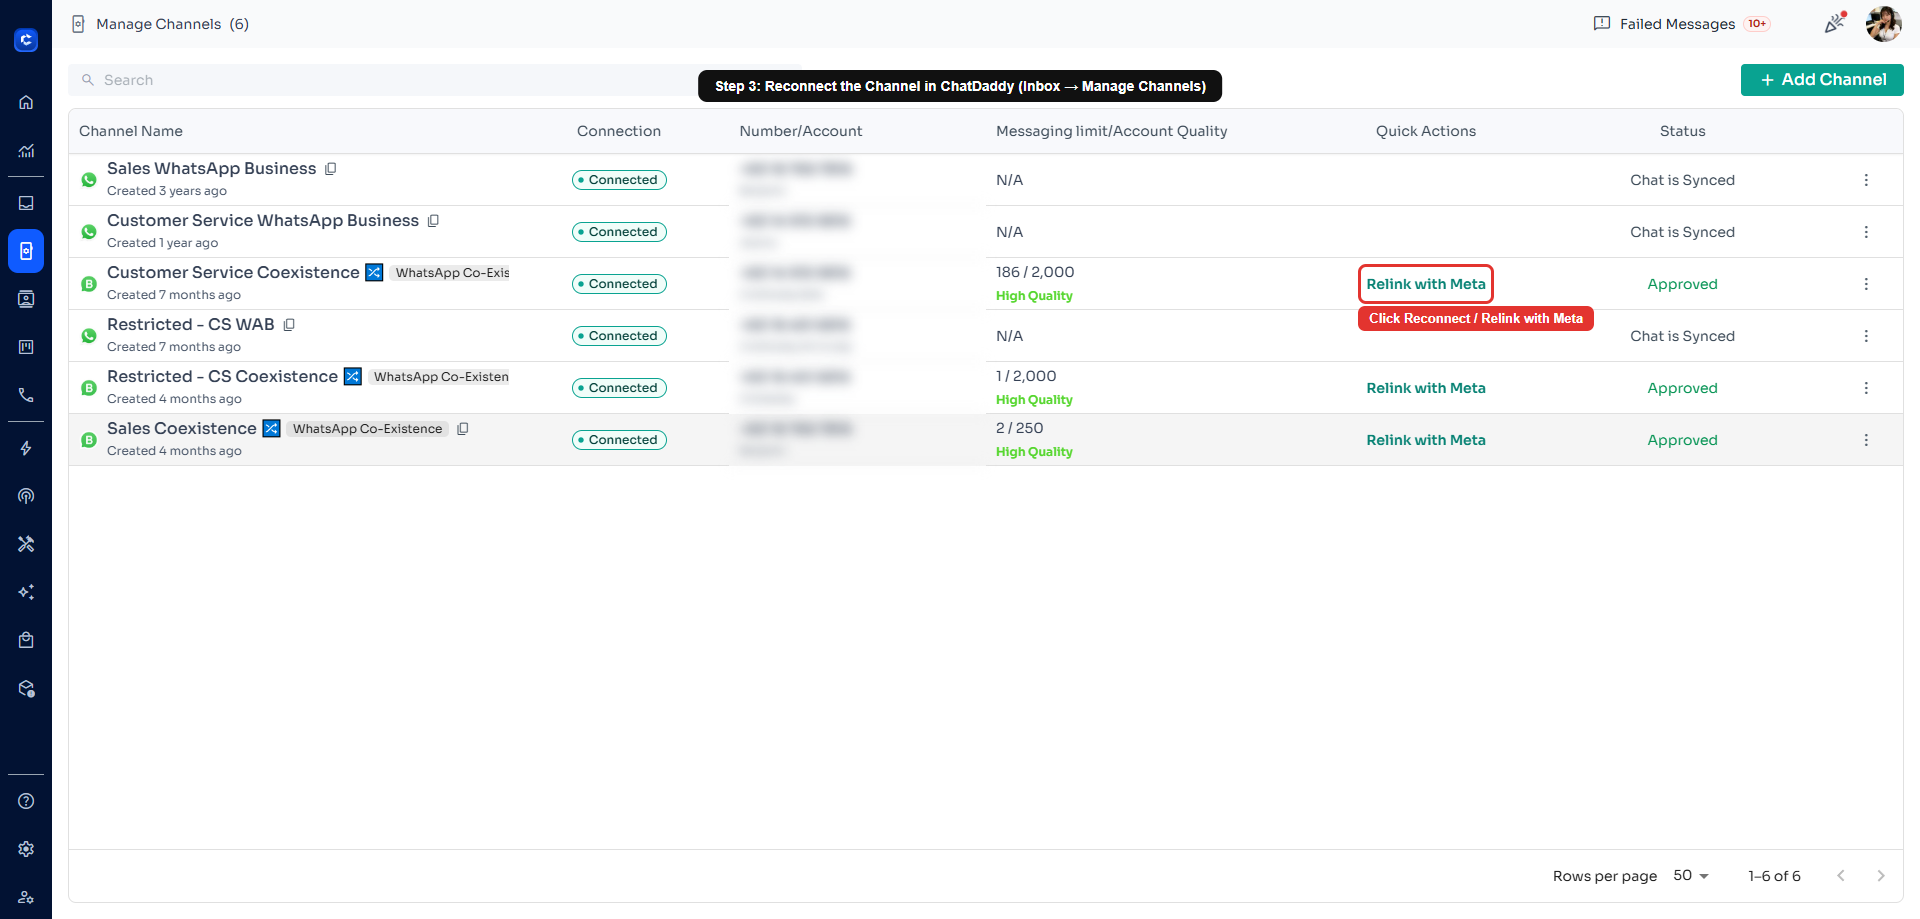Click WhatsApp icon of Sales WhatsApp Business row
The image size is (1920, 919).
pos(89,180)
